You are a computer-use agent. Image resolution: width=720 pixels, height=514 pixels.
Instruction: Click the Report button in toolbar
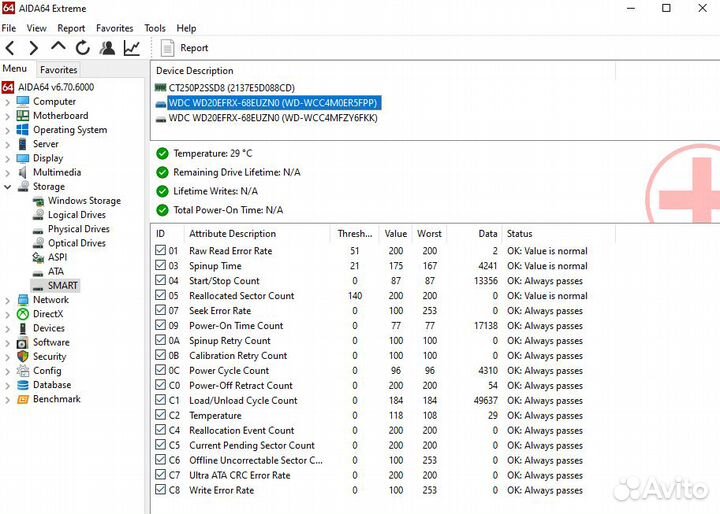click(185, 48)
